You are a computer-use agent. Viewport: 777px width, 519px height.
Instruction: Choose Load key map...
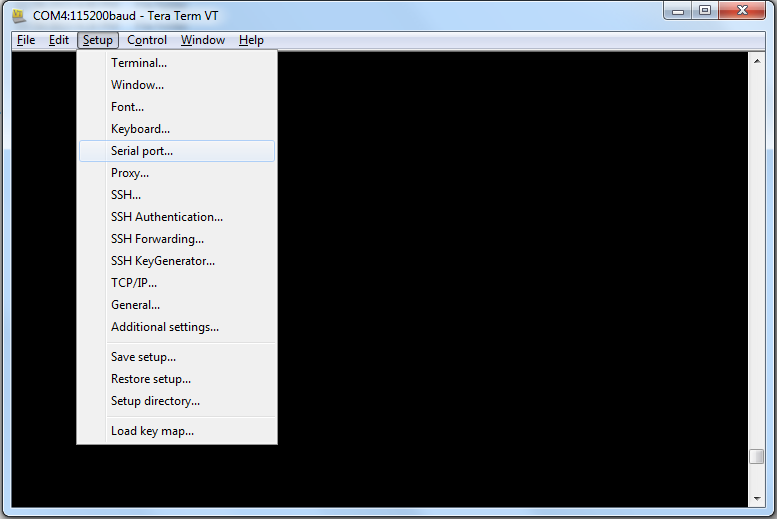(177, 431)
